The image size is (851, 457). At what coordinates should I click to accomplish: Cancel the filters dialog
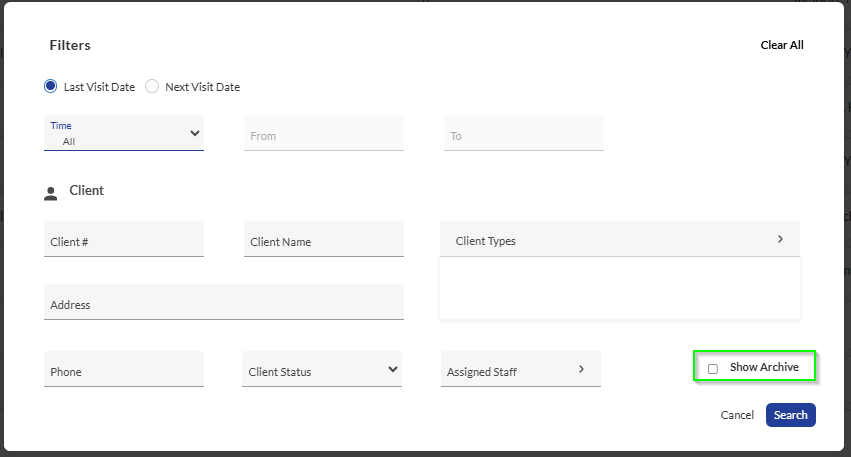point(737,415)
